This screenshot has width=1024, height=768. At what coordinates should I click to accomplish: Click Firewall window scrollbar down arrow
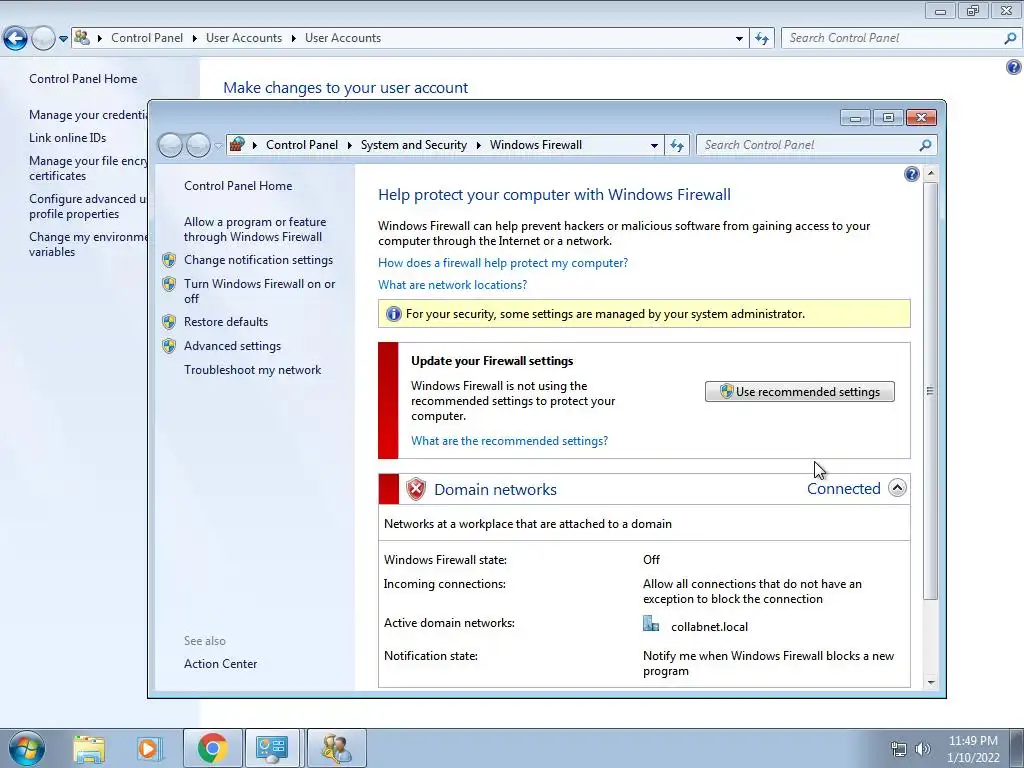click(931, 682)
